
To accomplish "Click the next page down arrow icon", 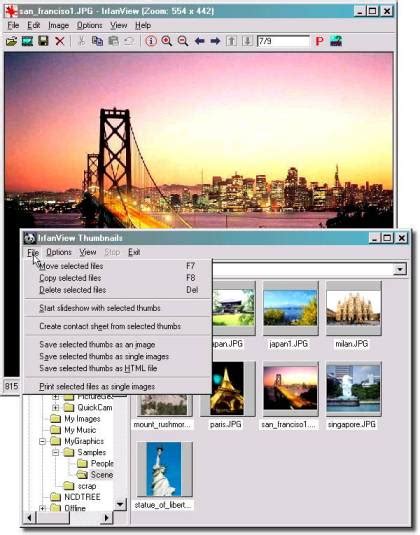I will pyautogui.click(x=247, y=42).
